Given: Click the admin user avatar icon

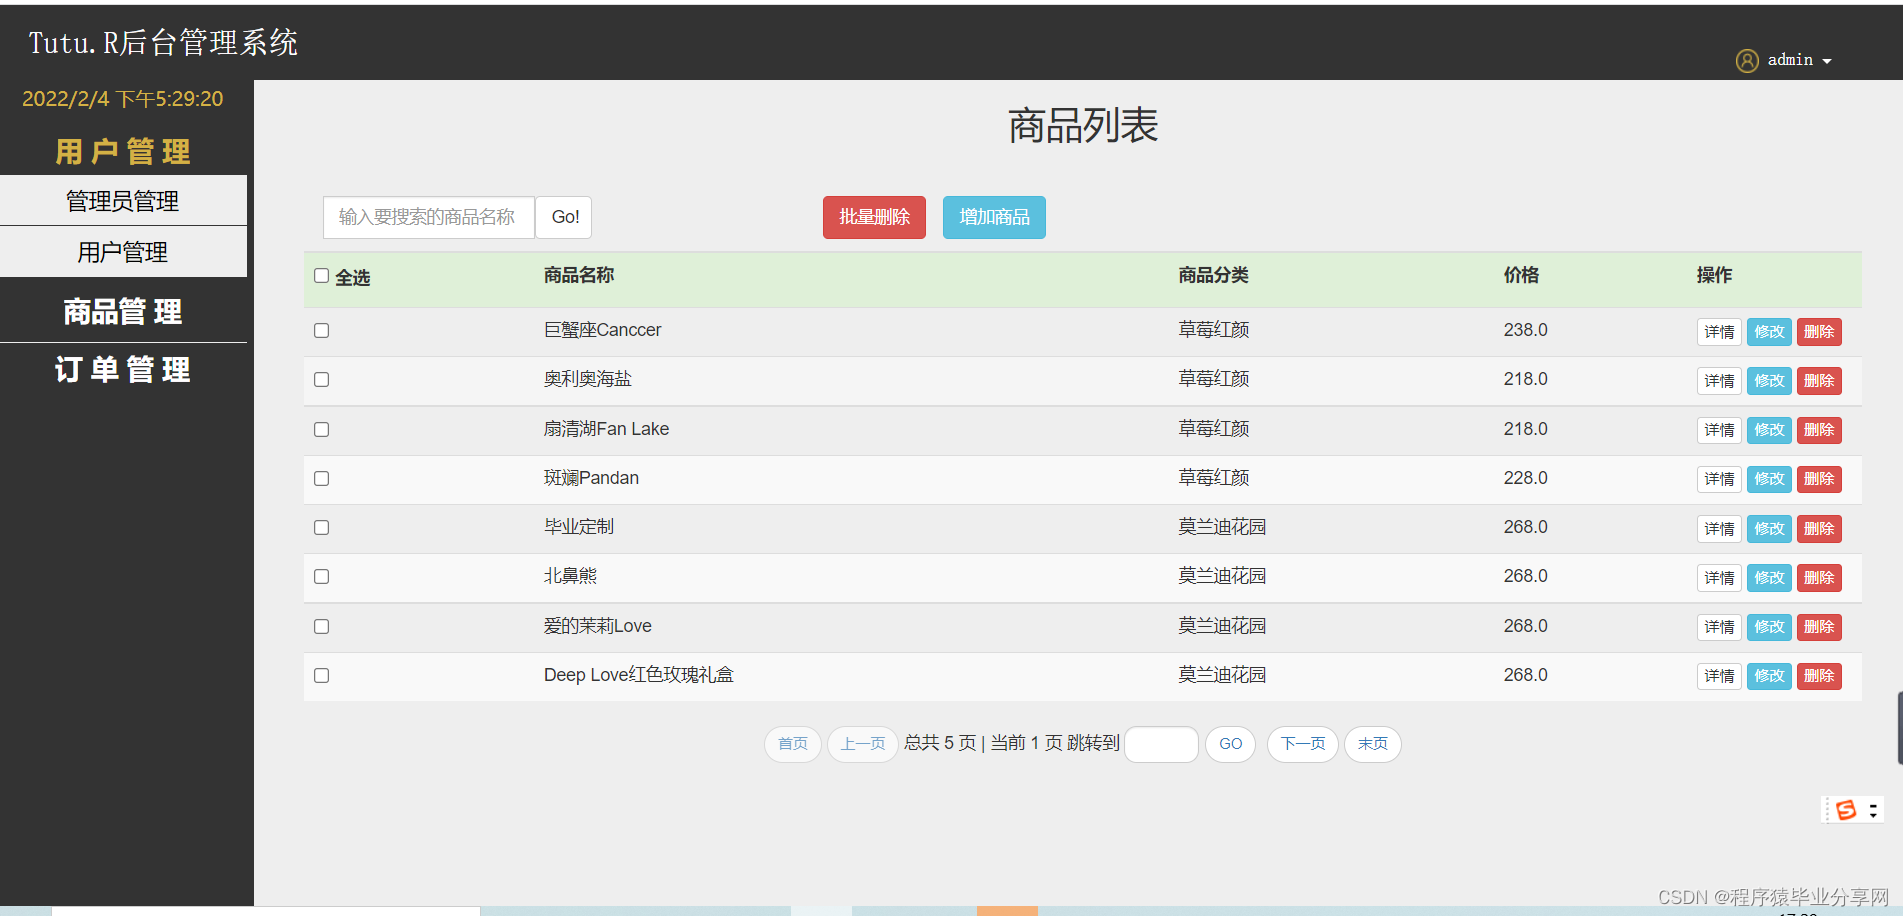Looking at the screenshot, I should coord(1746,60).
